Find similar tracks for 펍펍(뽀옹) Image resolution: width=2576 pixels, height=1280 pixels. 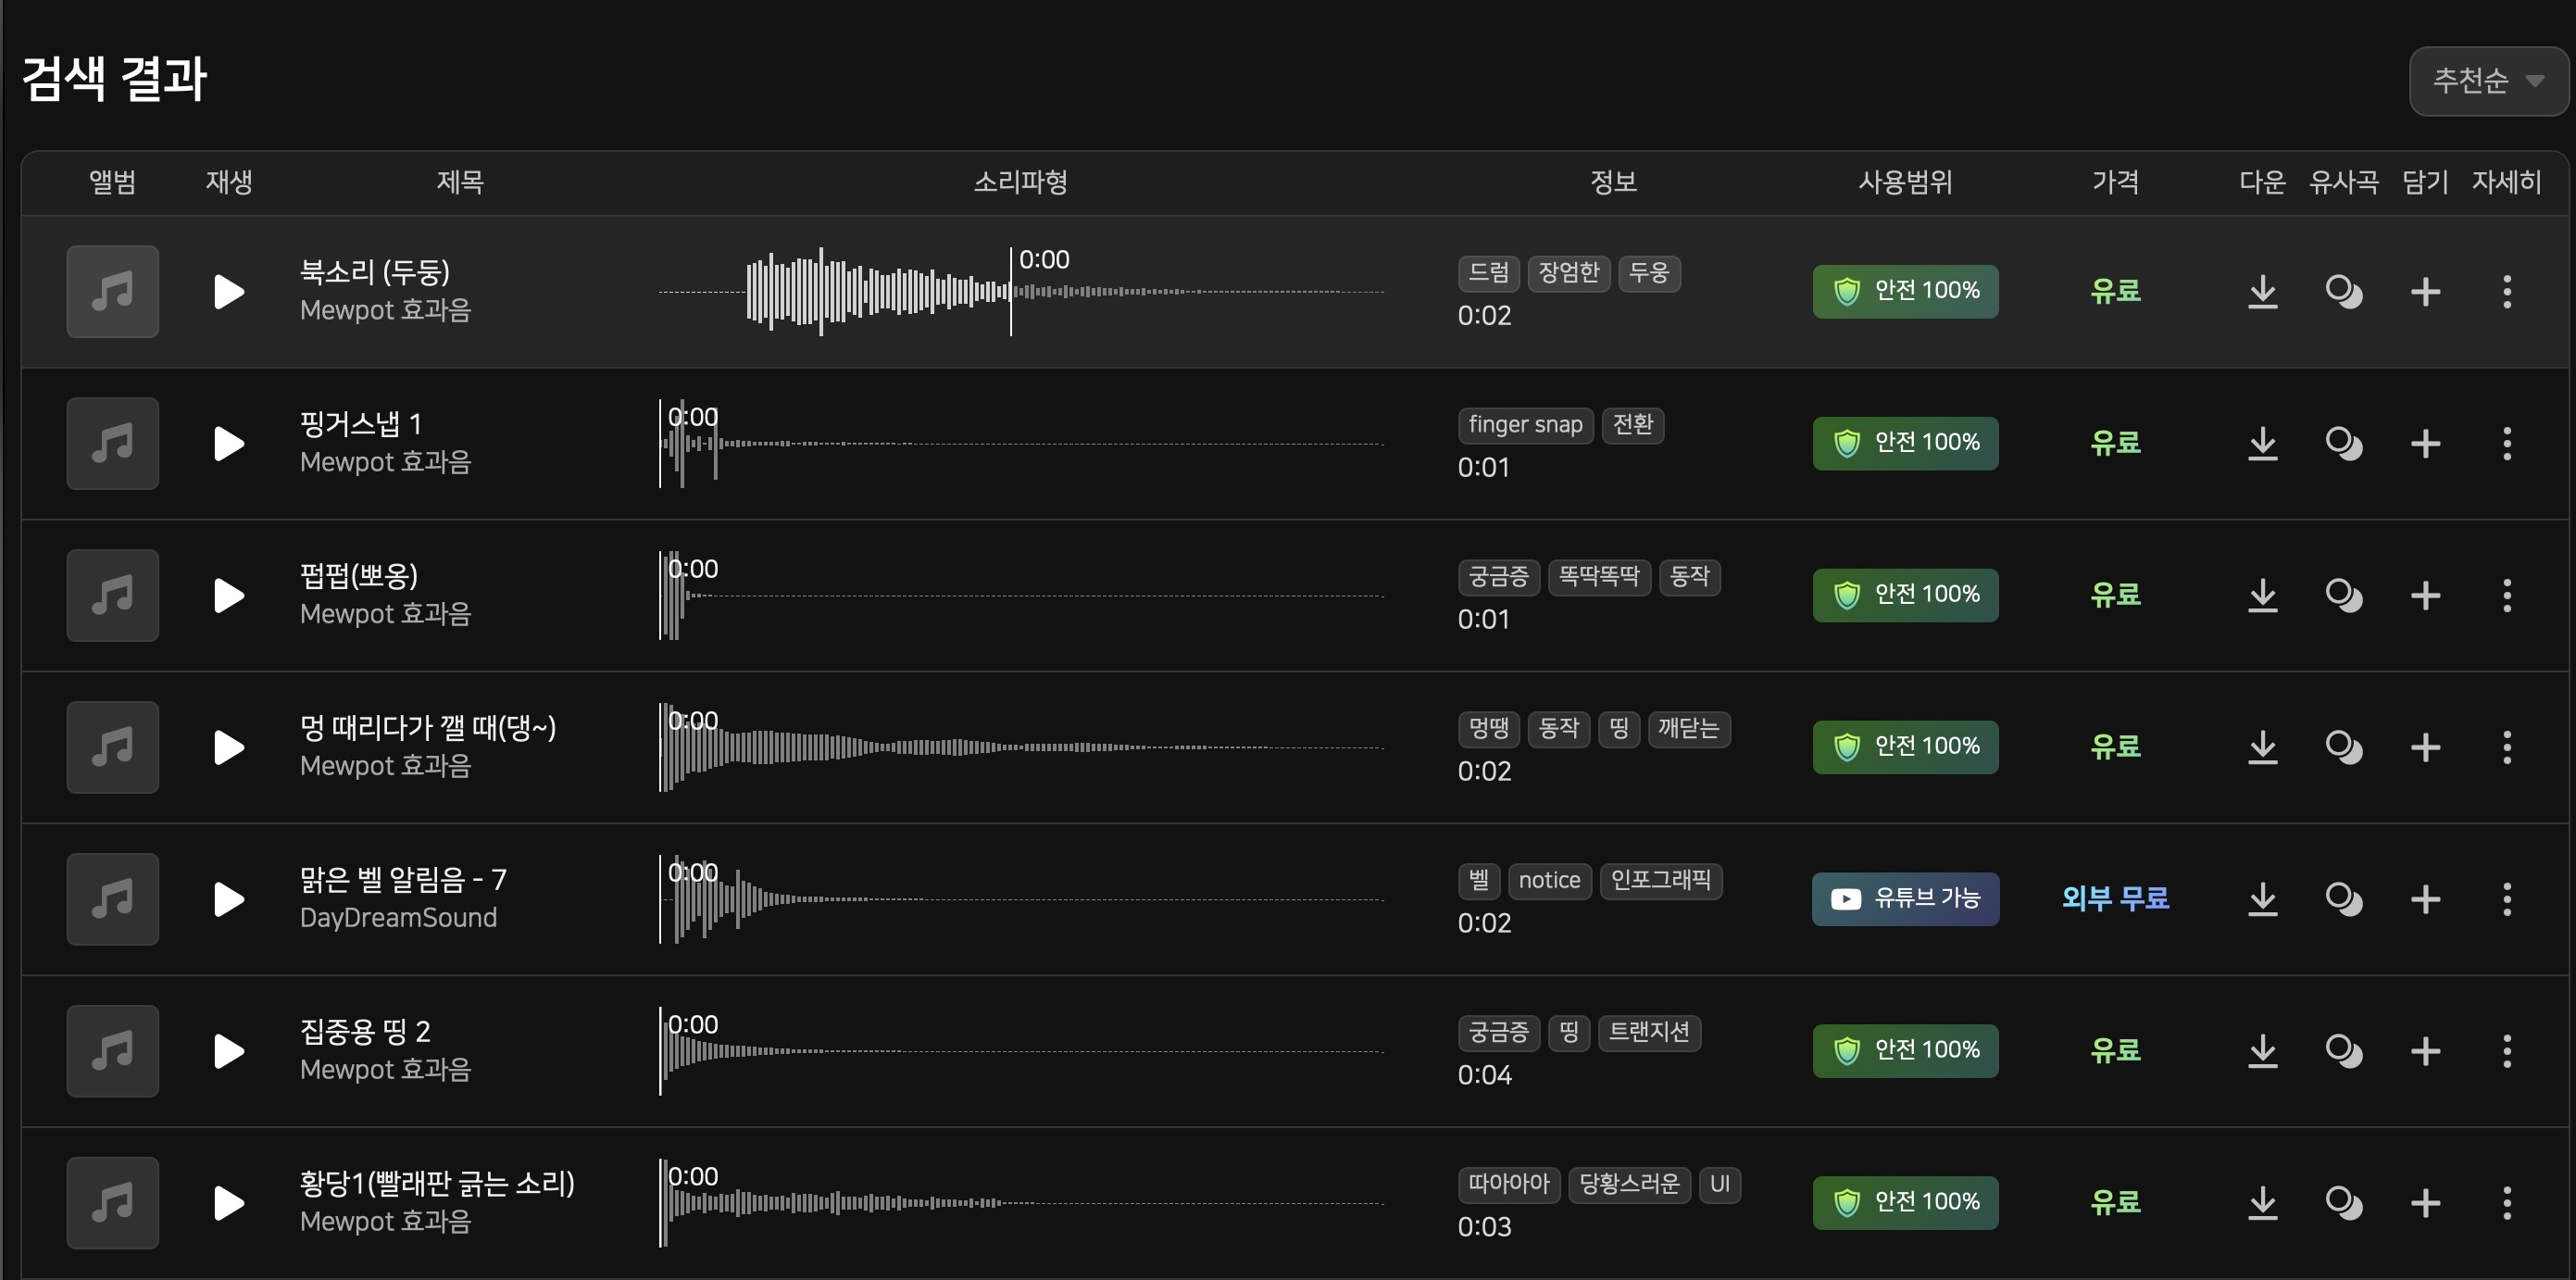pos(2343,596)
